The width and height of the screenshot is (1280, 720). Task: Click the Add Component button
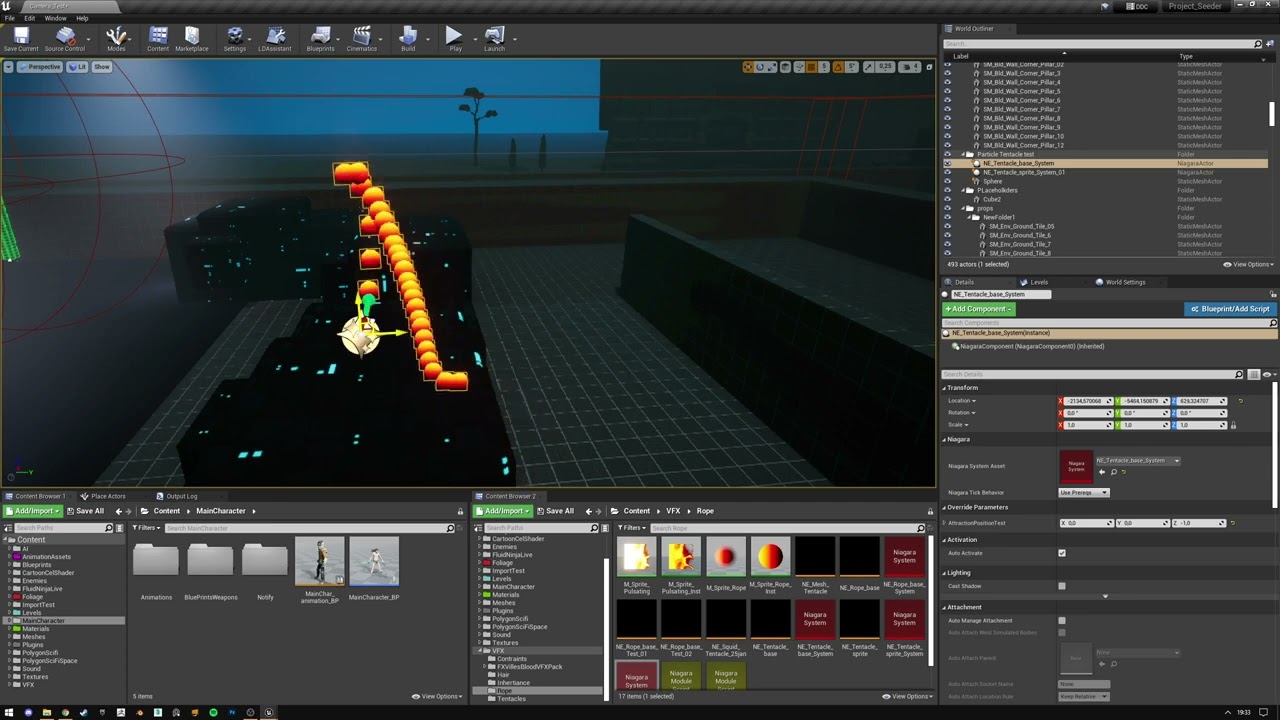979,309
